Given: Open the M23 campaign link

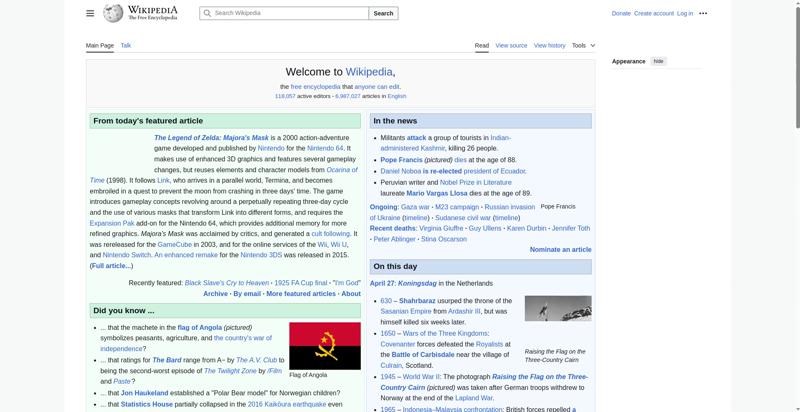Looking at the screenshot, I should (457, 207).
